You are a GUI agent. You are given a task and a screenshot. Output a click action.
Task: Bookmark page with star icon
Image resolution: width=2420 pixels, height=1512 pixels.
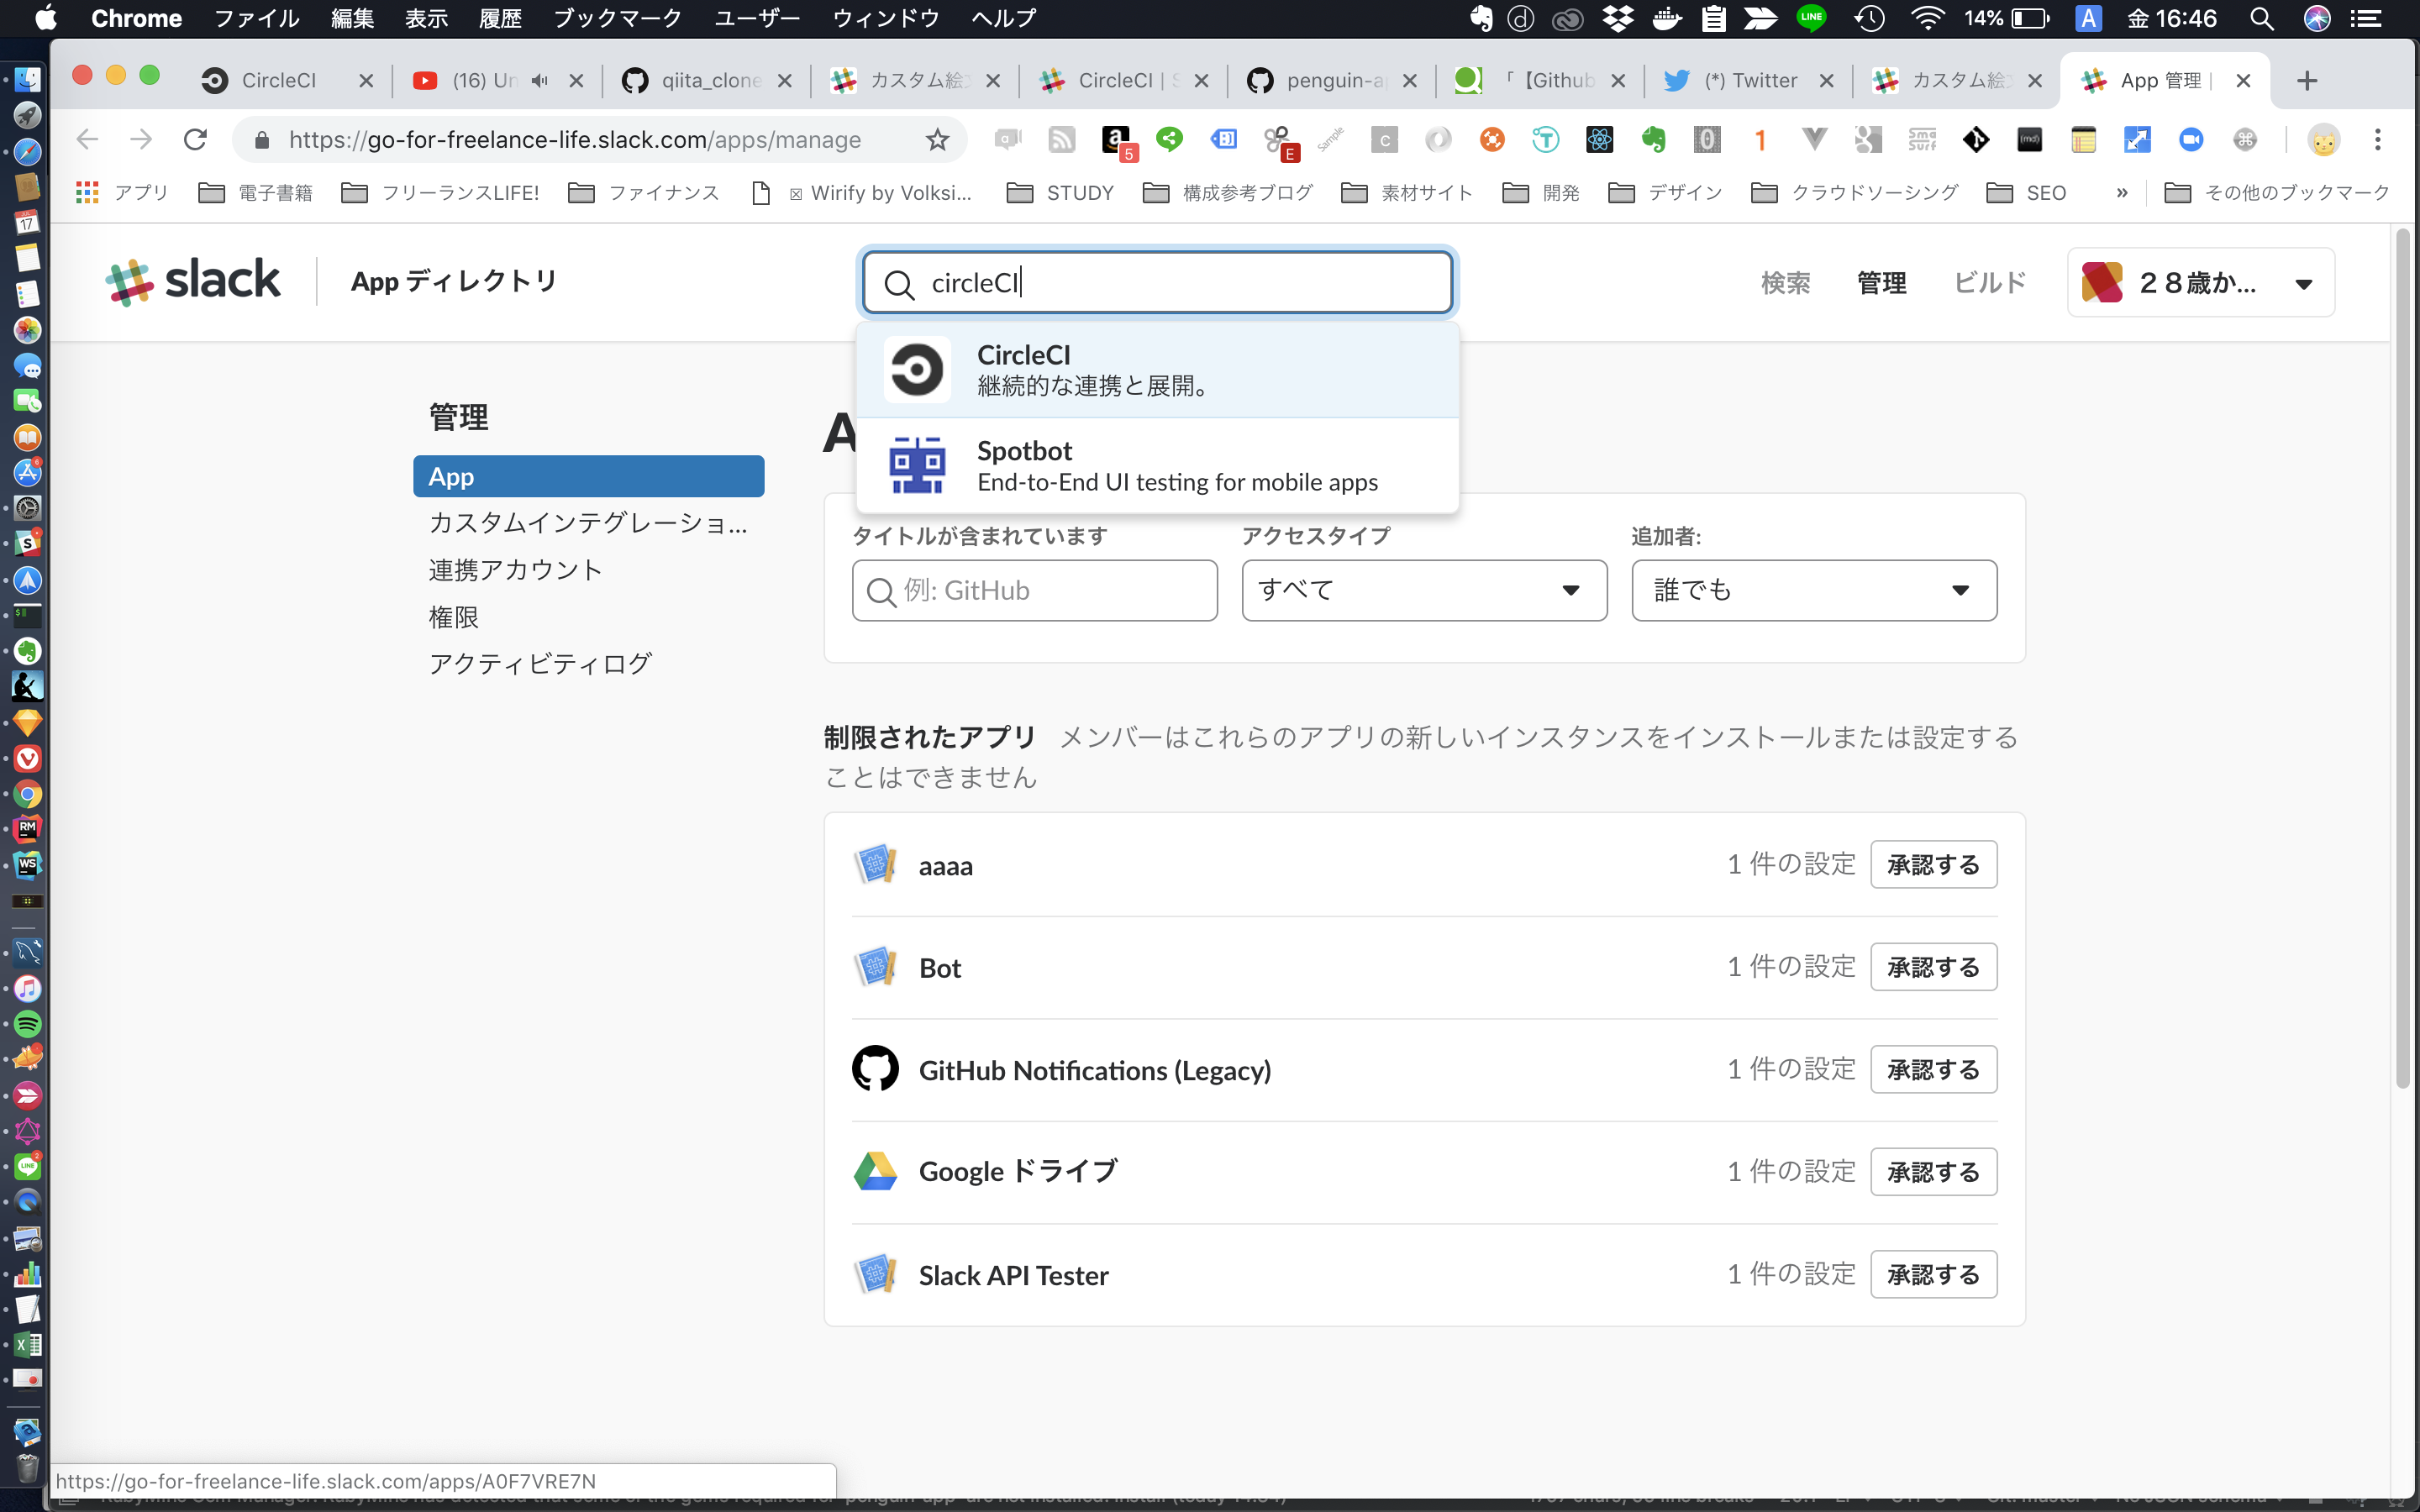937,140
